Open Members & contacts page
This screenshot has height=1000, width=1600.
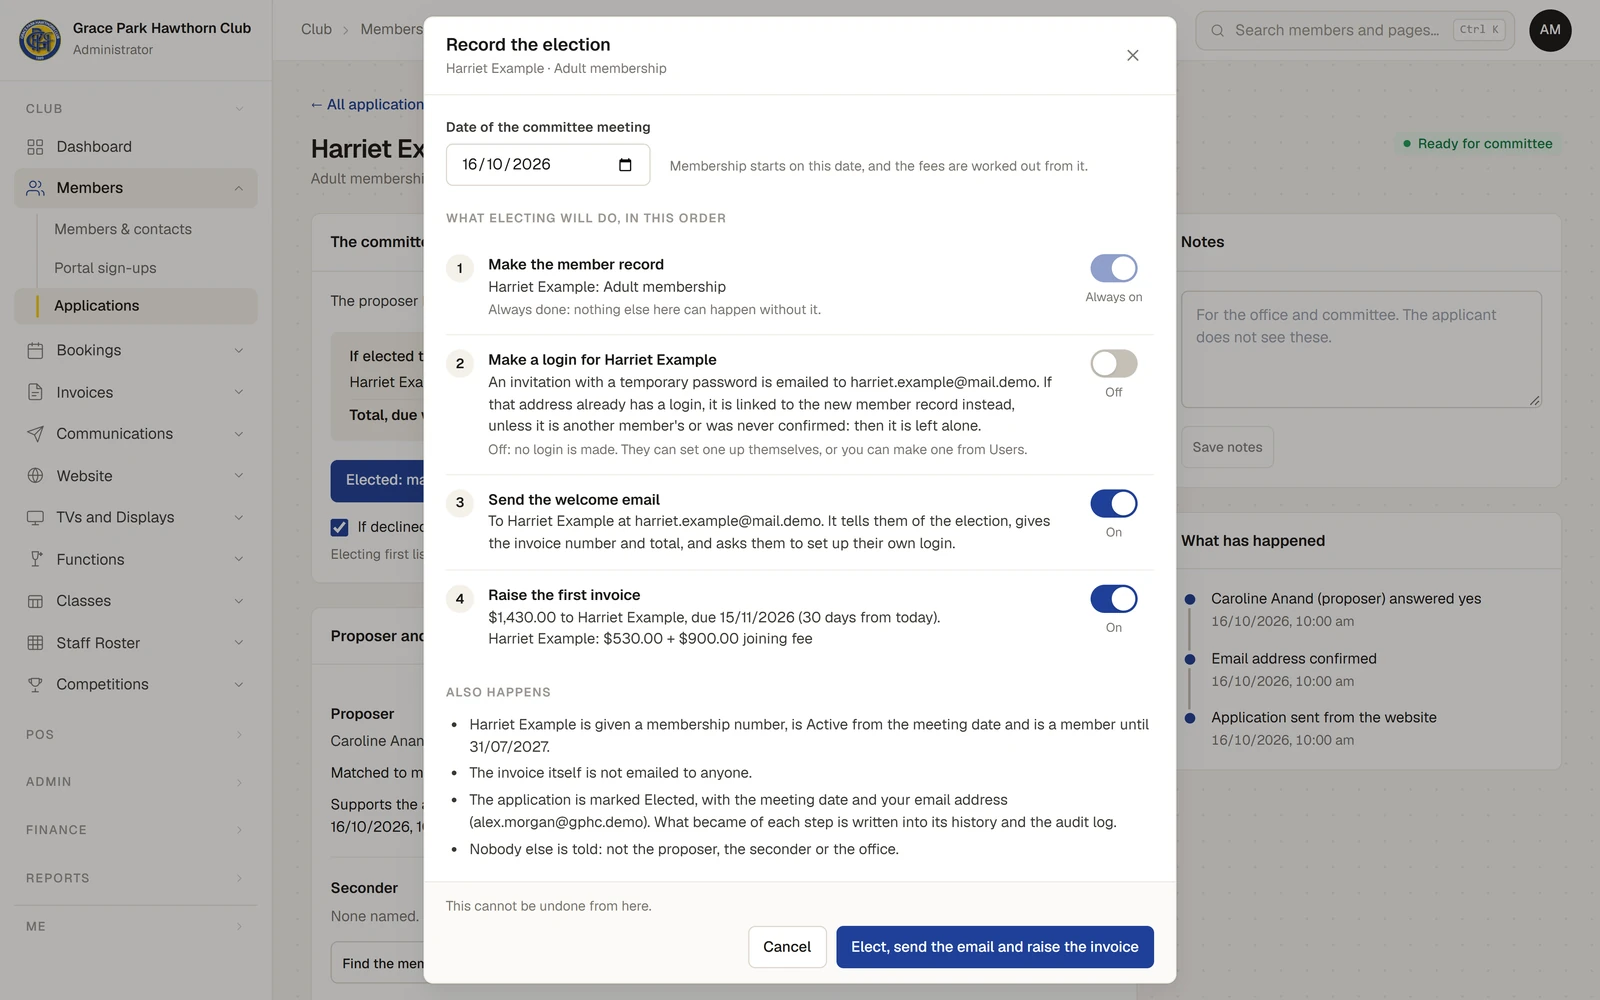(x=123, y=229)
